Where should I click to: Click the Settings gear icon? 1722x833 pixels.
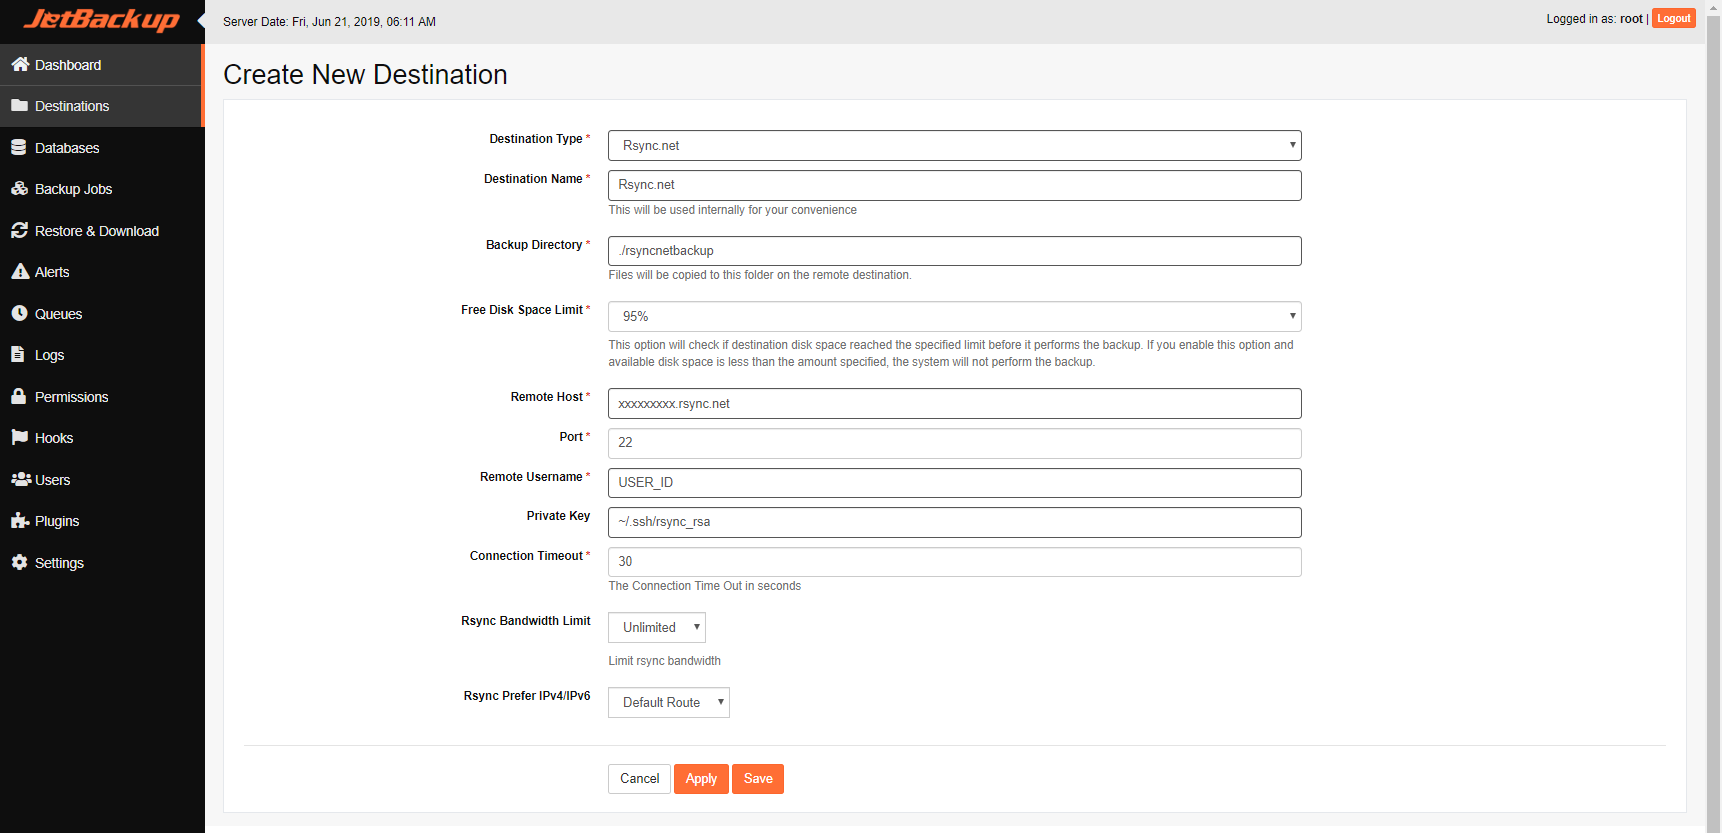tap(19, 562)
